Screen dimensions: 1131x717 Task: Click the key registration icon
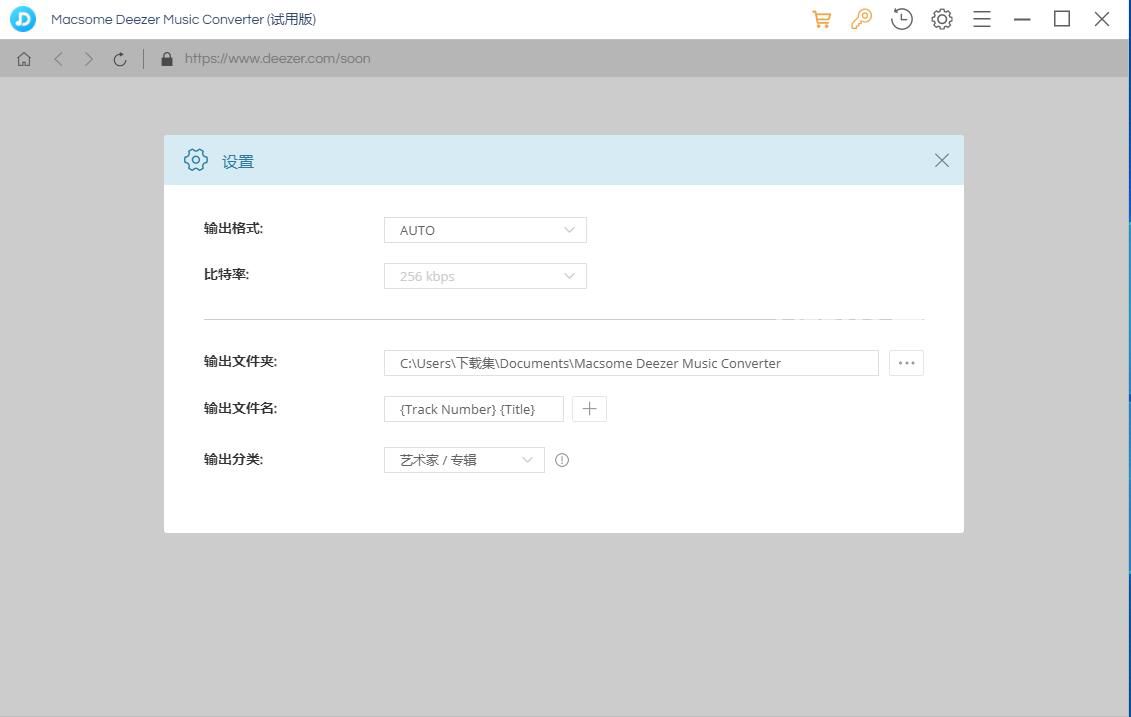point(861,19)
